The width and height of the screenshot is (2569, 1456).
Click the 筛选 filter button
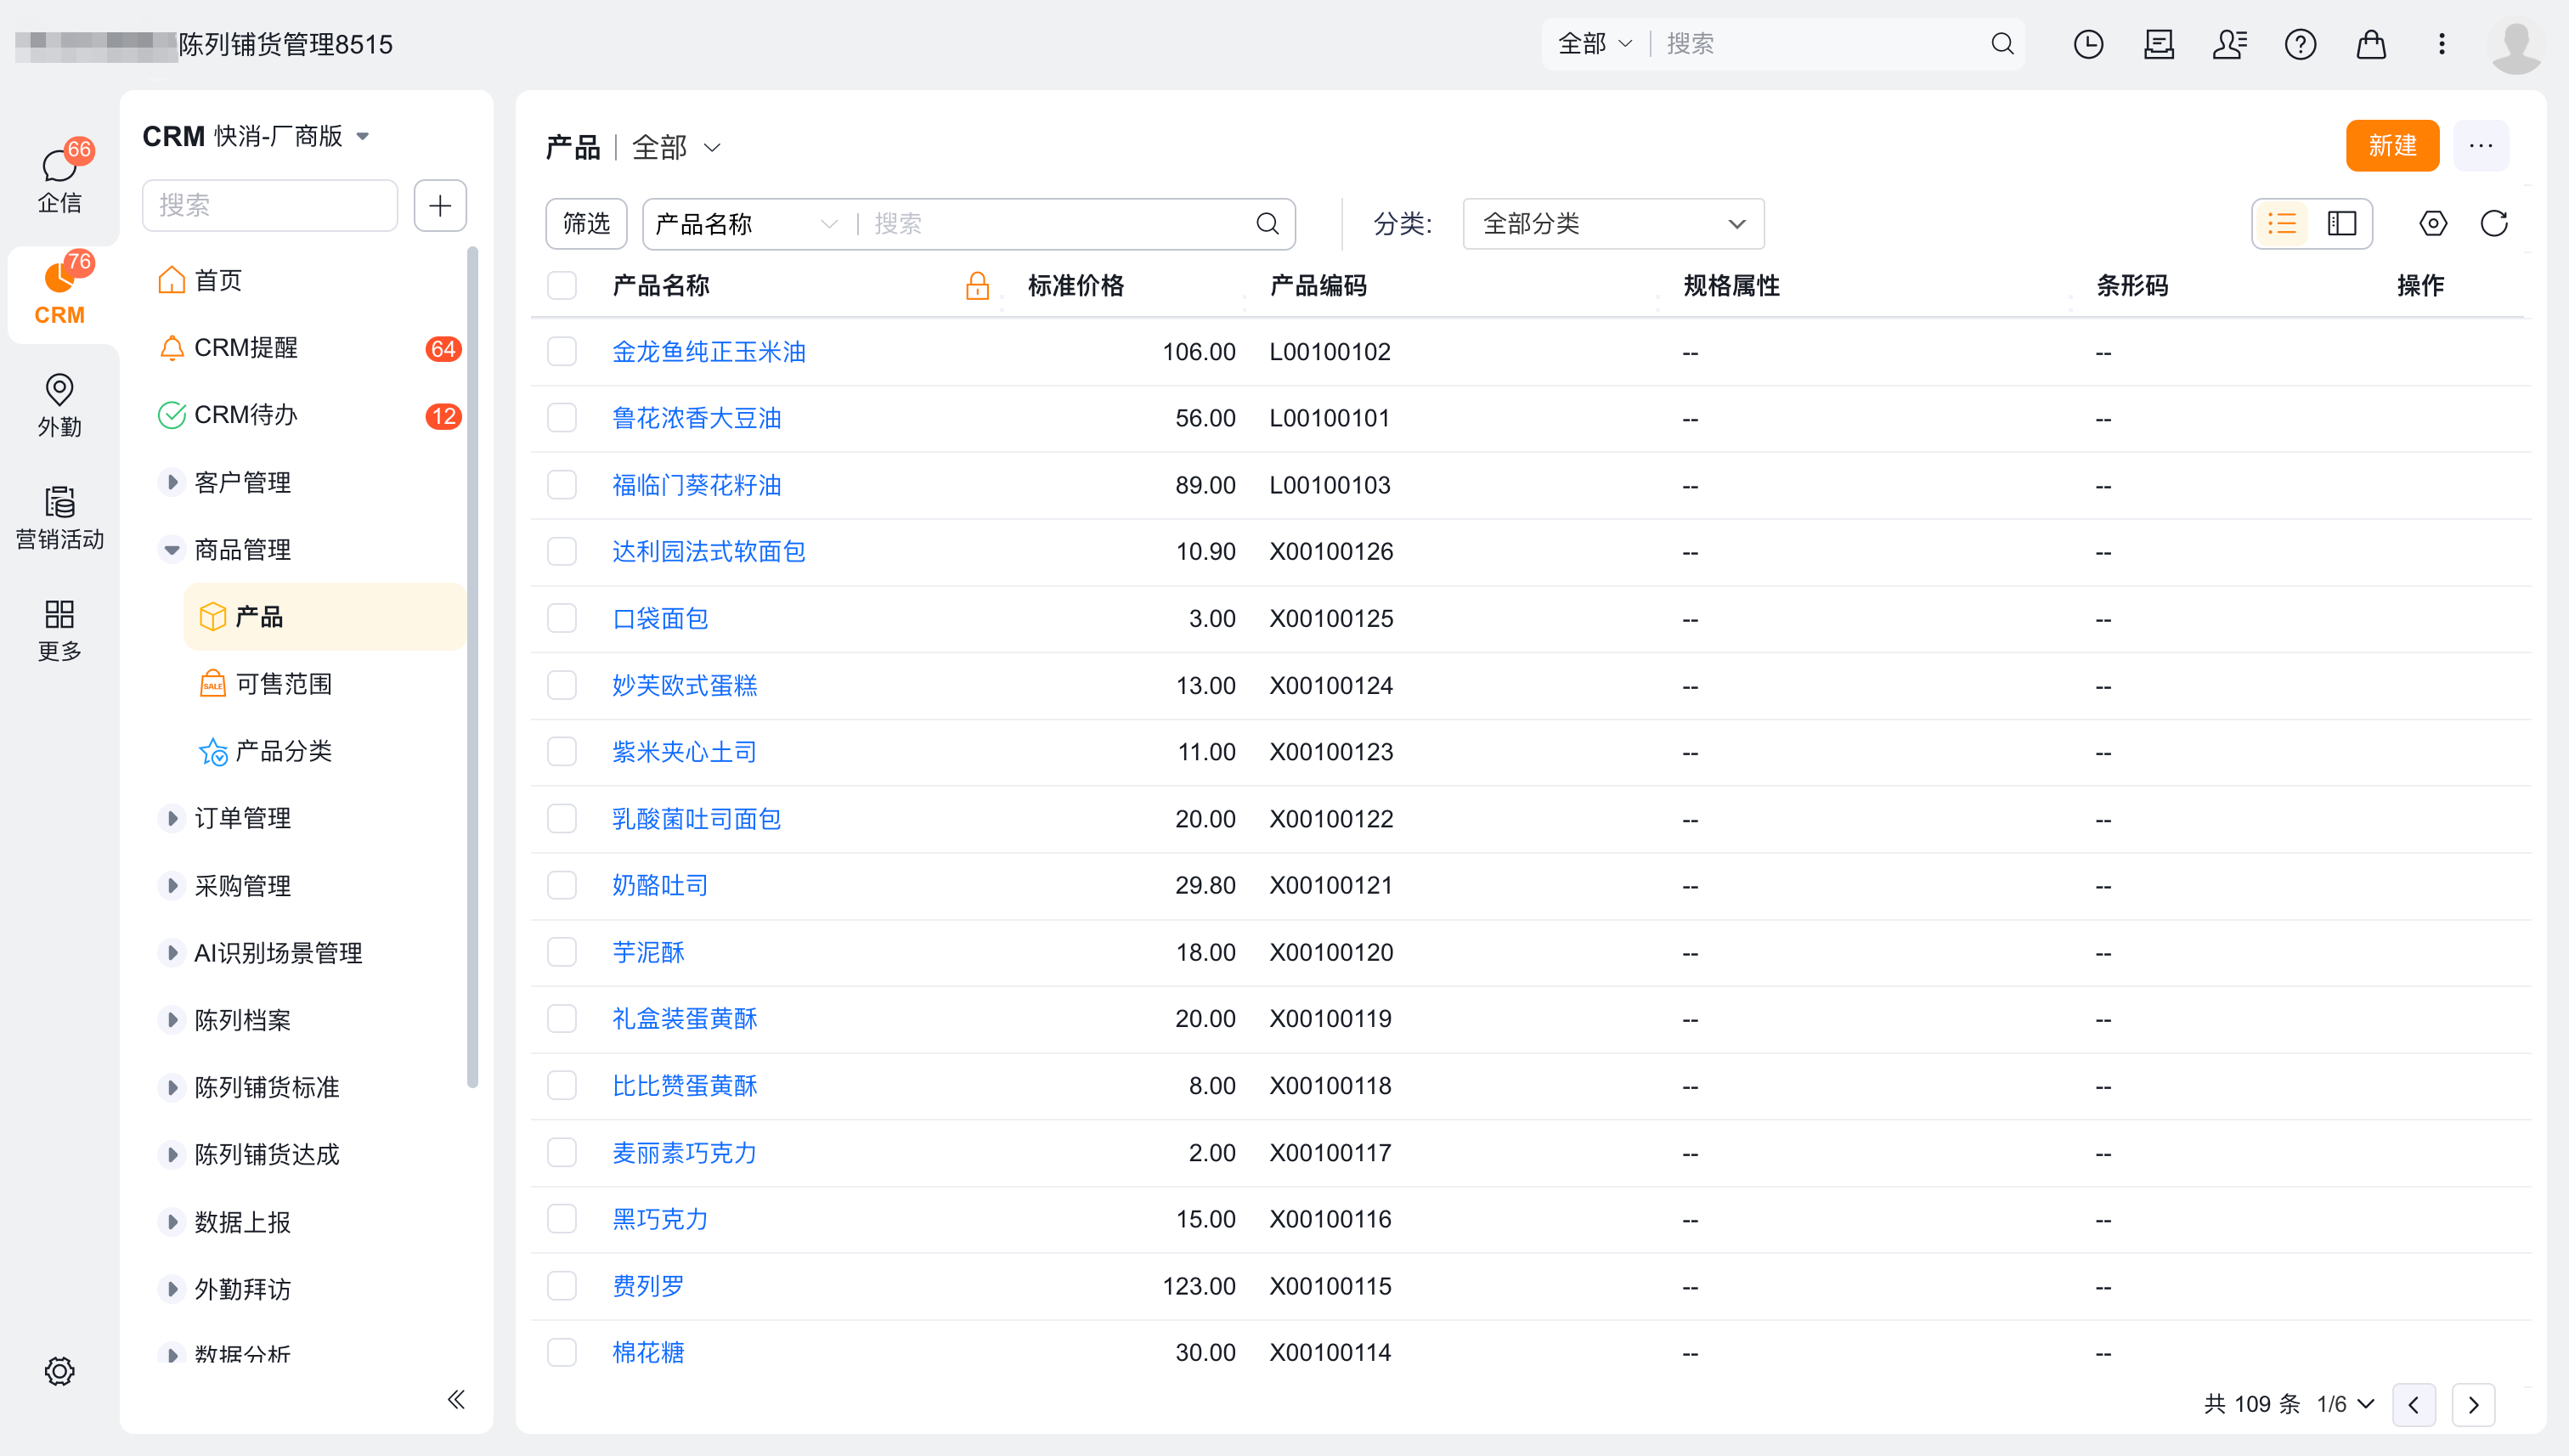586,223
